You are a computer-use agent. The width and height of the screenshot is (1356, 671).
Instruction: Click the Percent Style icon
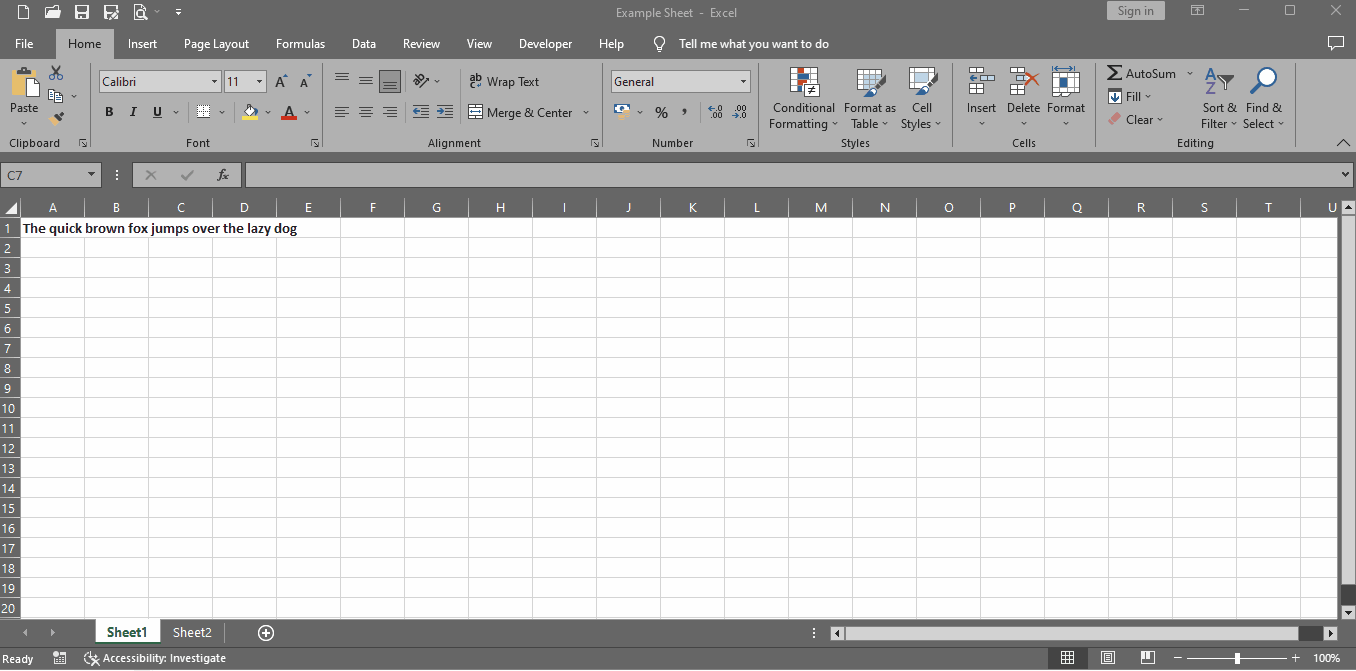pyautogui.click(x=661, y=112)
